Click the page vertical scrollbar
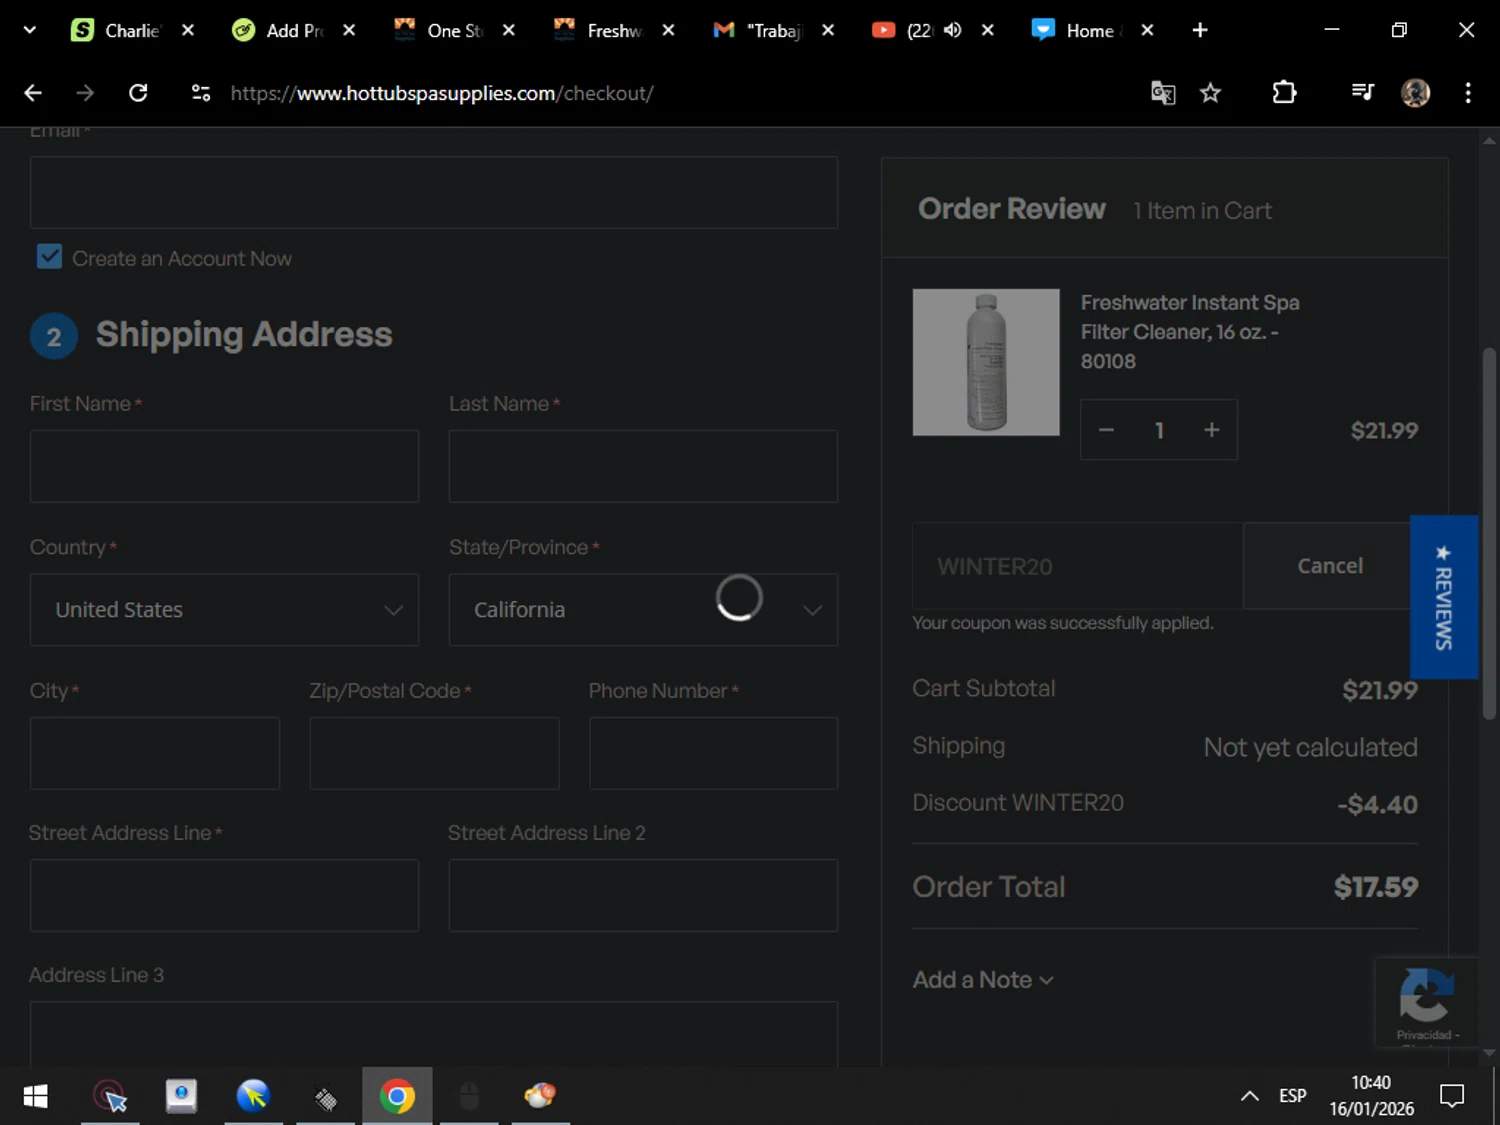The image size is (1500, 1125). (x=1489, y=533)
